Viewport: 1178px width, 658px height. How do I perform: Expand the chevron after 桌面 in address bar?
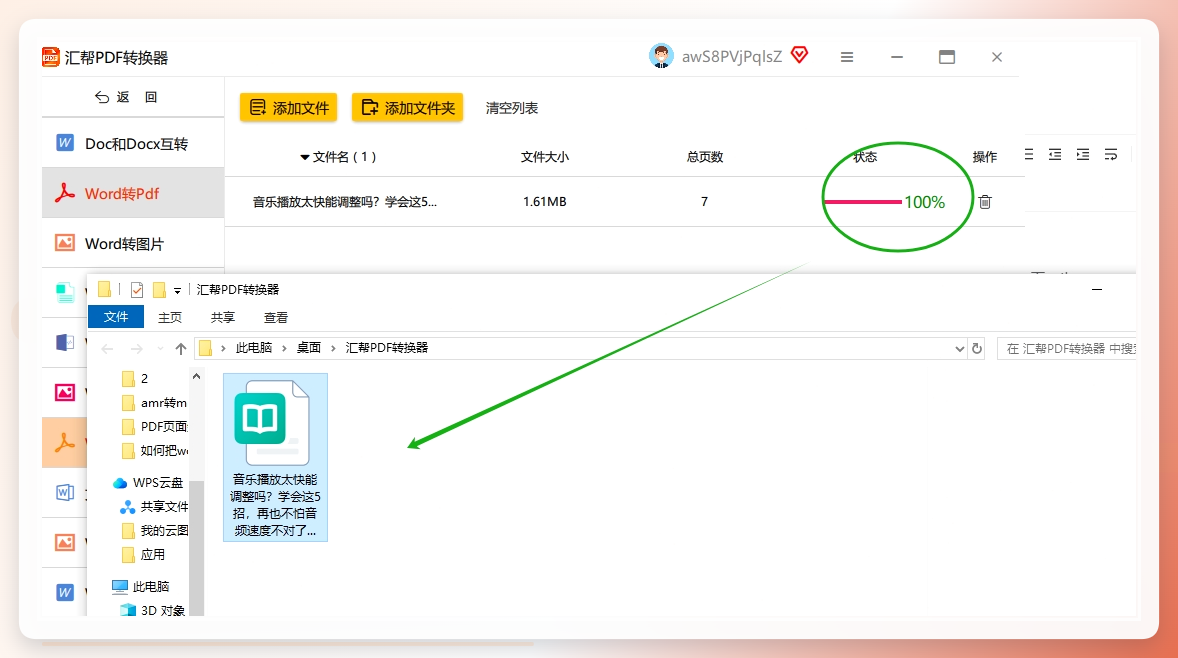(334, 349)
